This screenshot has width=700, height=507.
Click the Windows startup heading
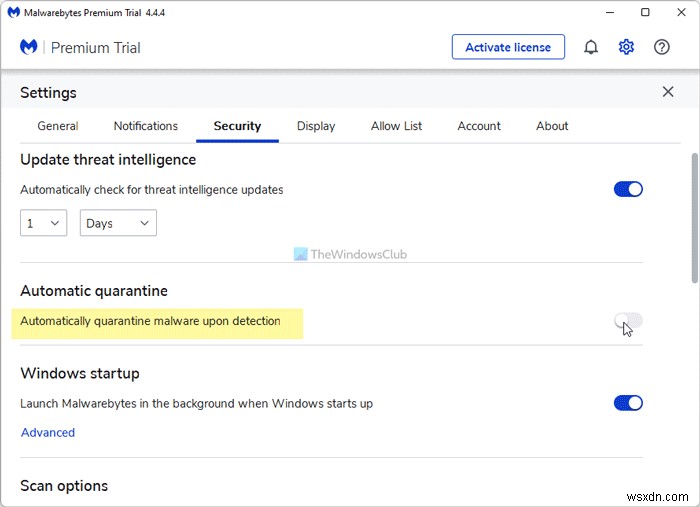pyautogui.click(x=80, y=373)
